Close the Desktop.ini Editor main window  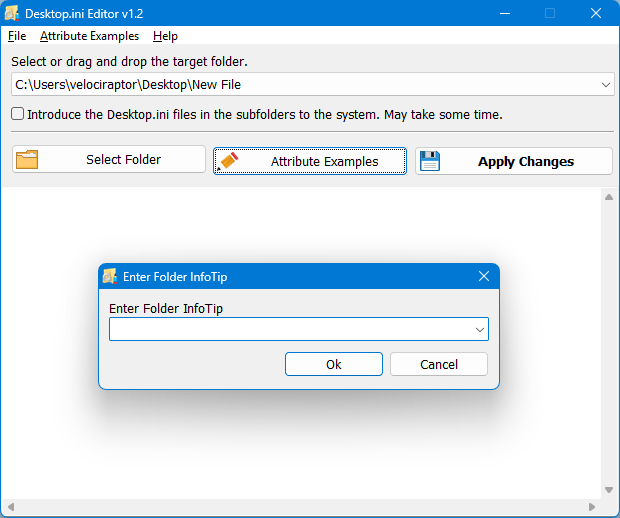click(x=596, y=14)
